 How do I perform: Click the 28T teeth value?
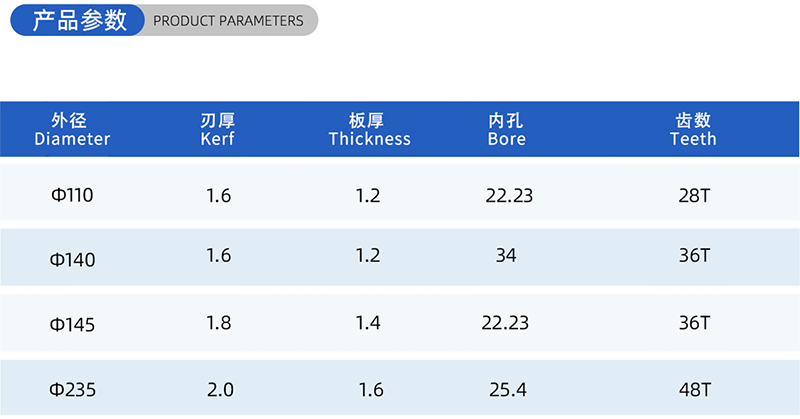(x=693, y=196)
